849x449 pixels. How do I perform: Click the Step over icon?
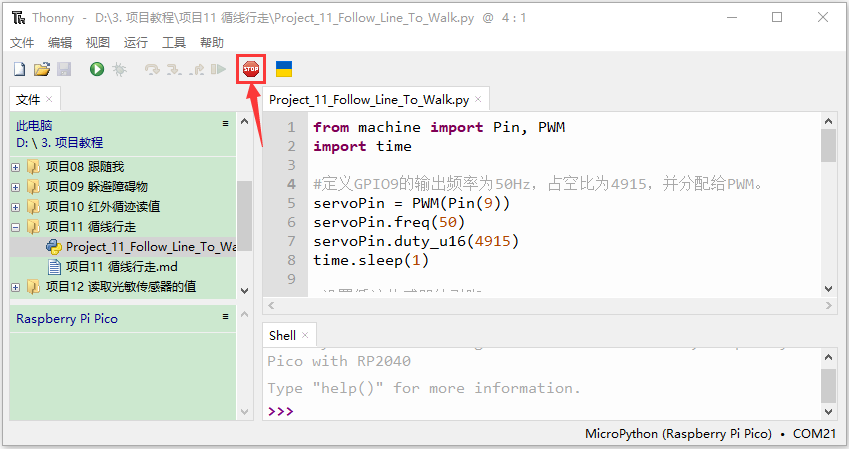point(152,69)
